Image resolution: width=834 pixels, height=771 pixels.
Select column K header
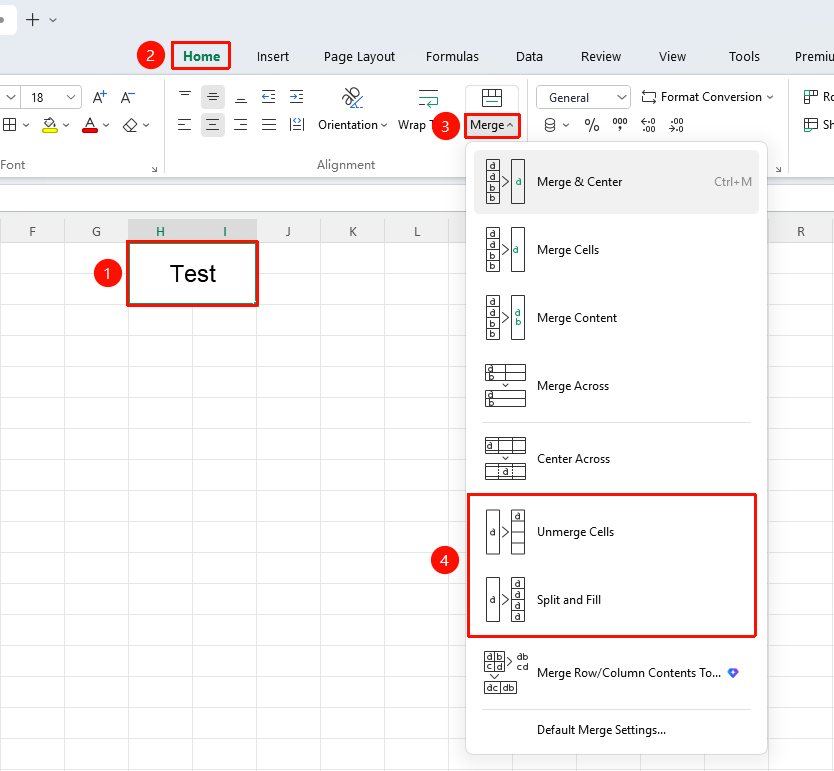(x=353, y=231)
